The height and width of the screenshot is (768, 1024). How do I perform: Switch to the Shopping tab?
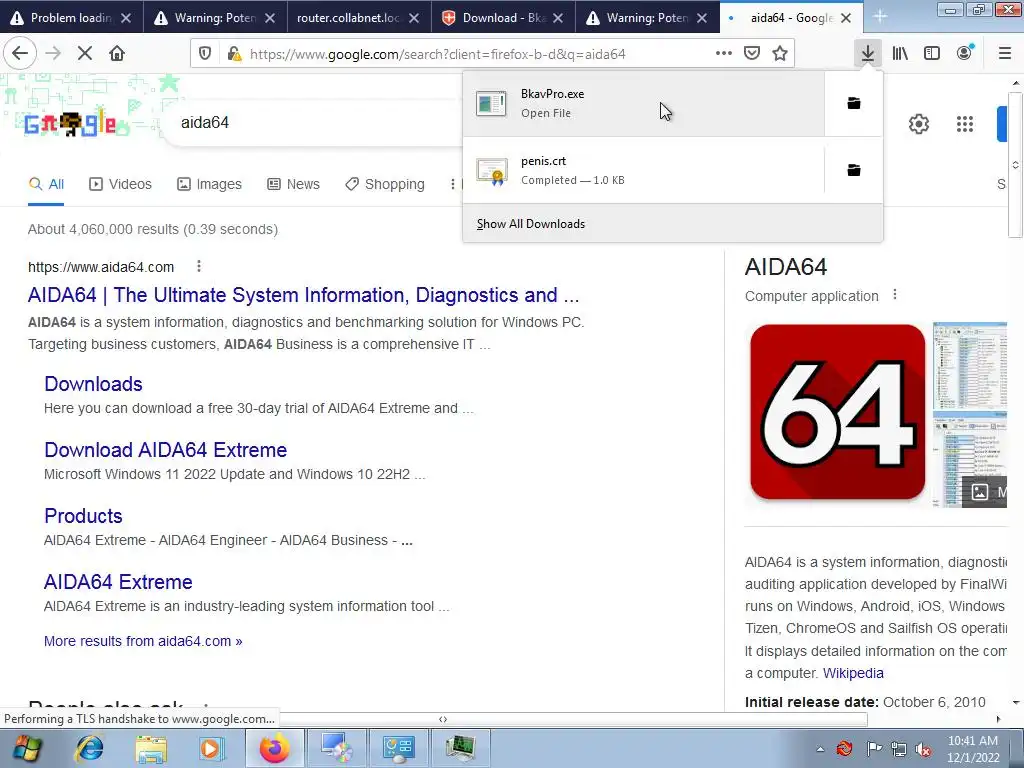385,185
